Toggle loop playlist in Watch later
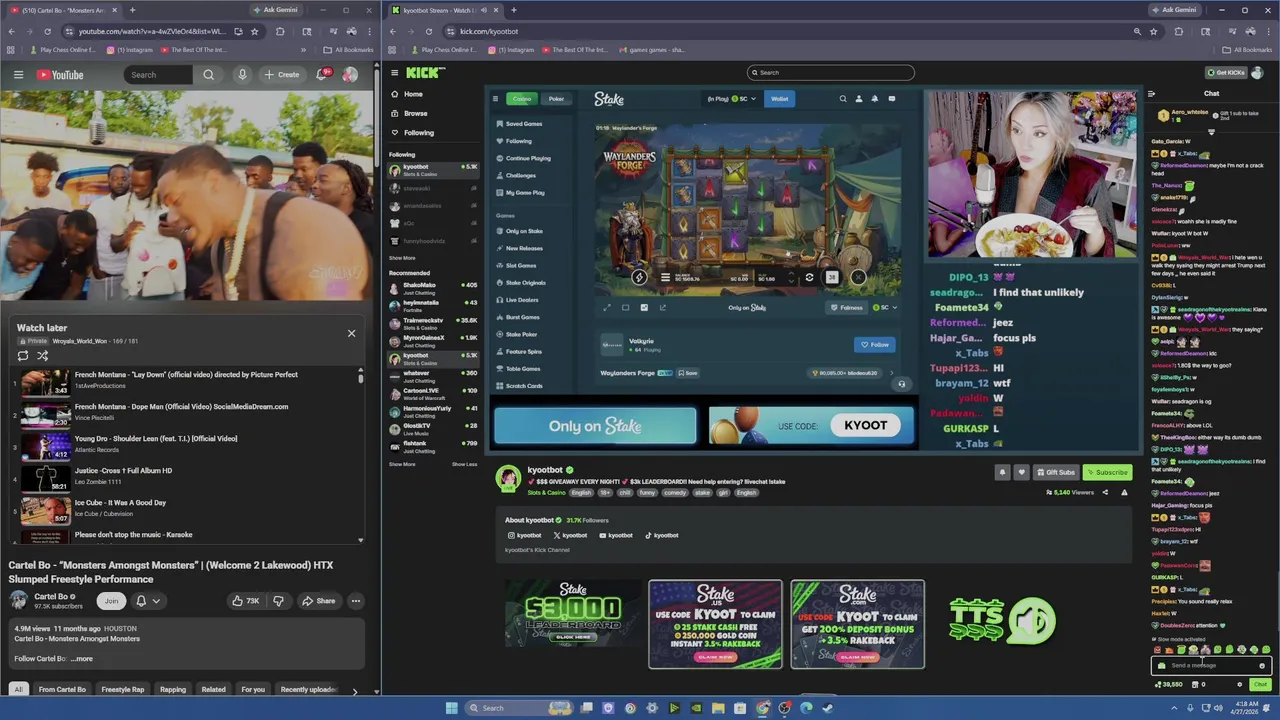 pyautogui.click(x=23, y=355)
